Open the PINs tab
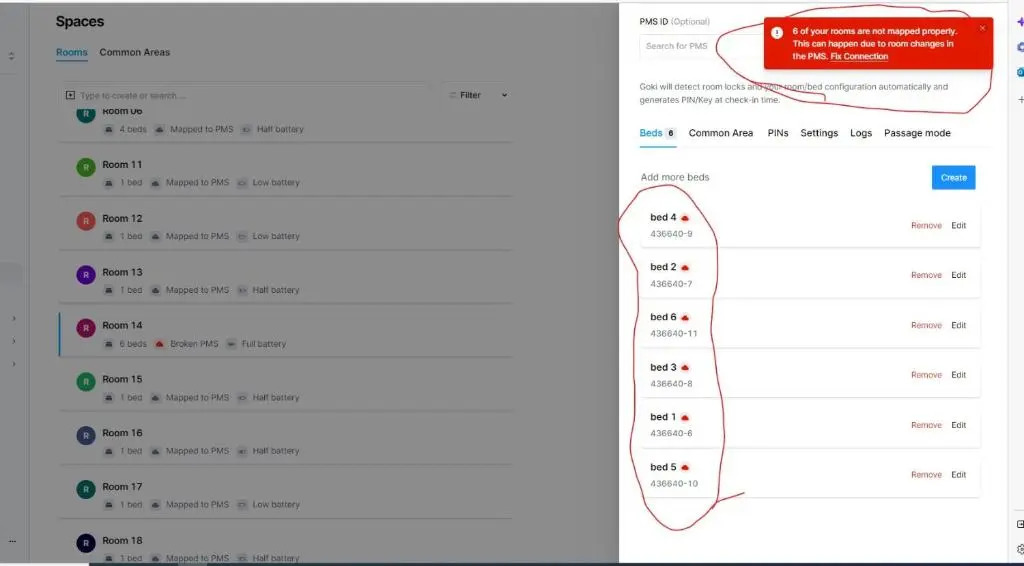1024x566 pixels. (778, 133)
